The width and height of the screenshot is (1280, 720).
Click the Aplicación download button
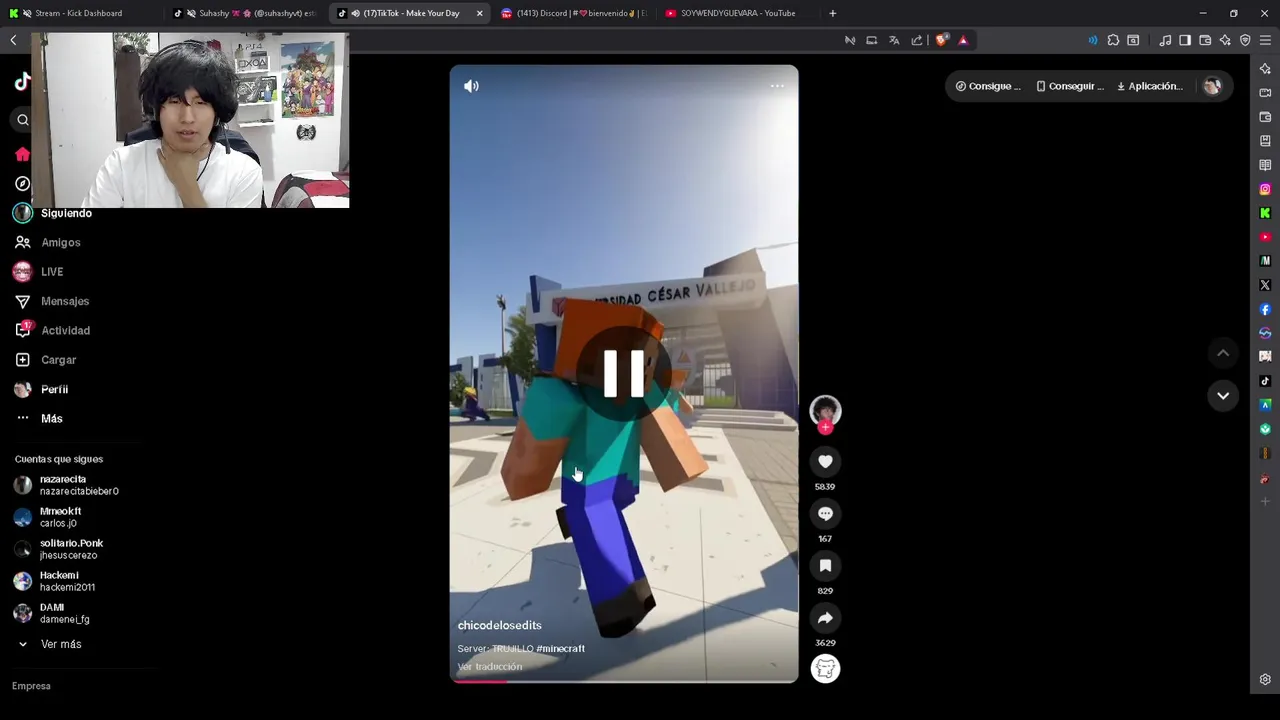(1149, 86)
